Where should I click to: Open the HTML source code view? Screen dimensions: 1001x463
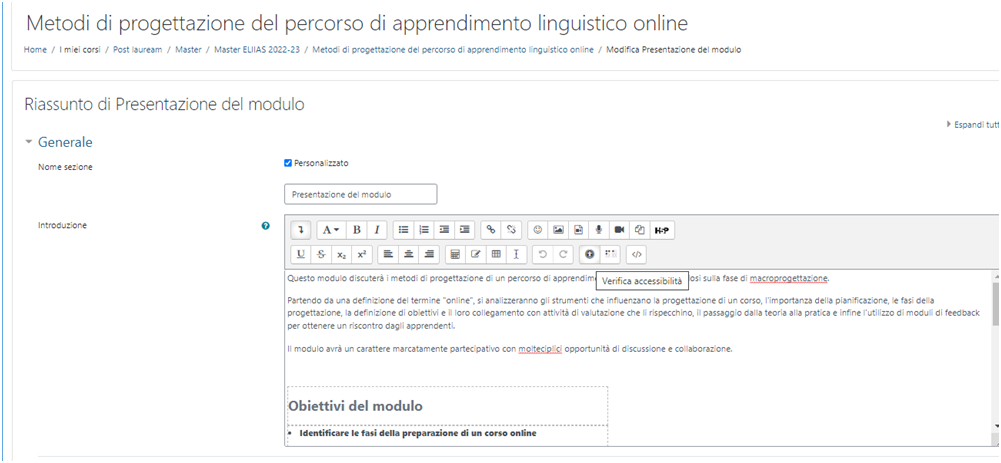tap(635, 254)
